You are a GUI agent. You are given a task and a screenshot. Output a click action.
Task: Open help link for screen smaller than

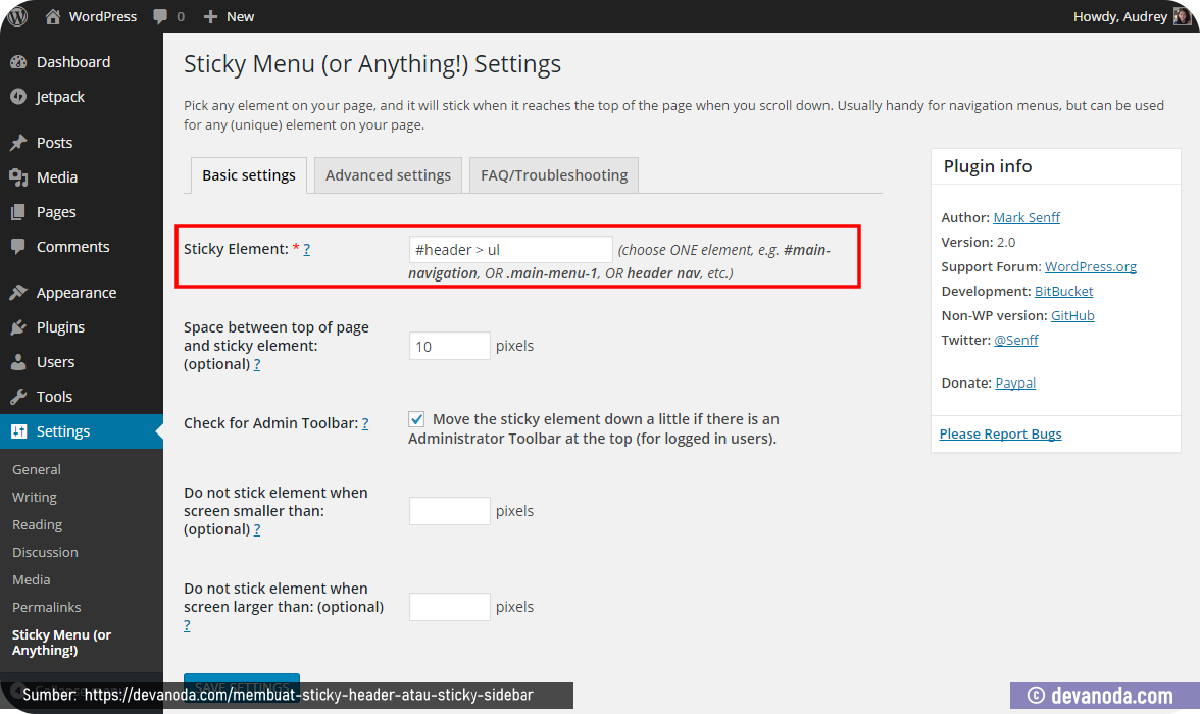point(257,529)
